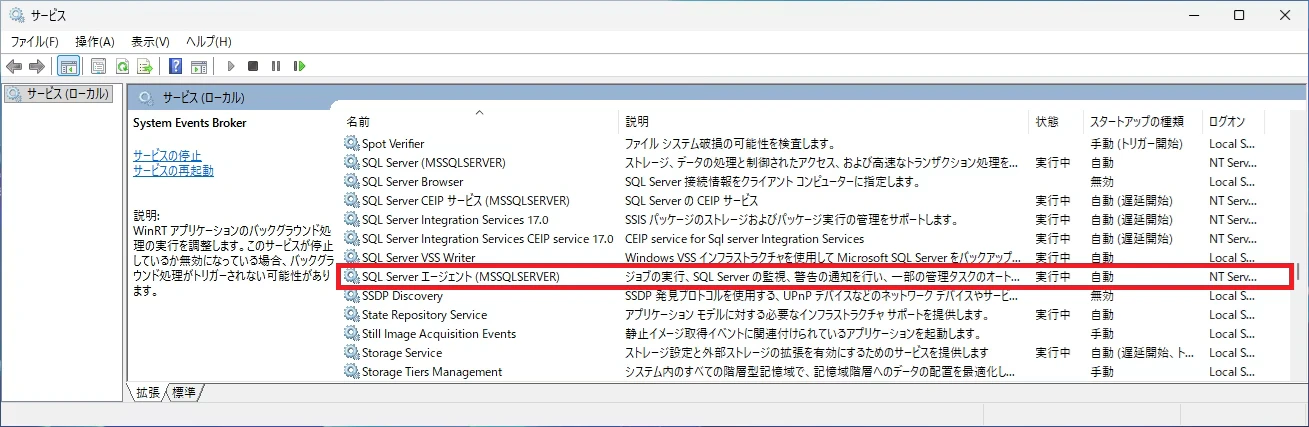Image resolution: width=1309 pixels, height=427 pixels.
Task: Click the Stop service square icon
Action: click(253, 67)
